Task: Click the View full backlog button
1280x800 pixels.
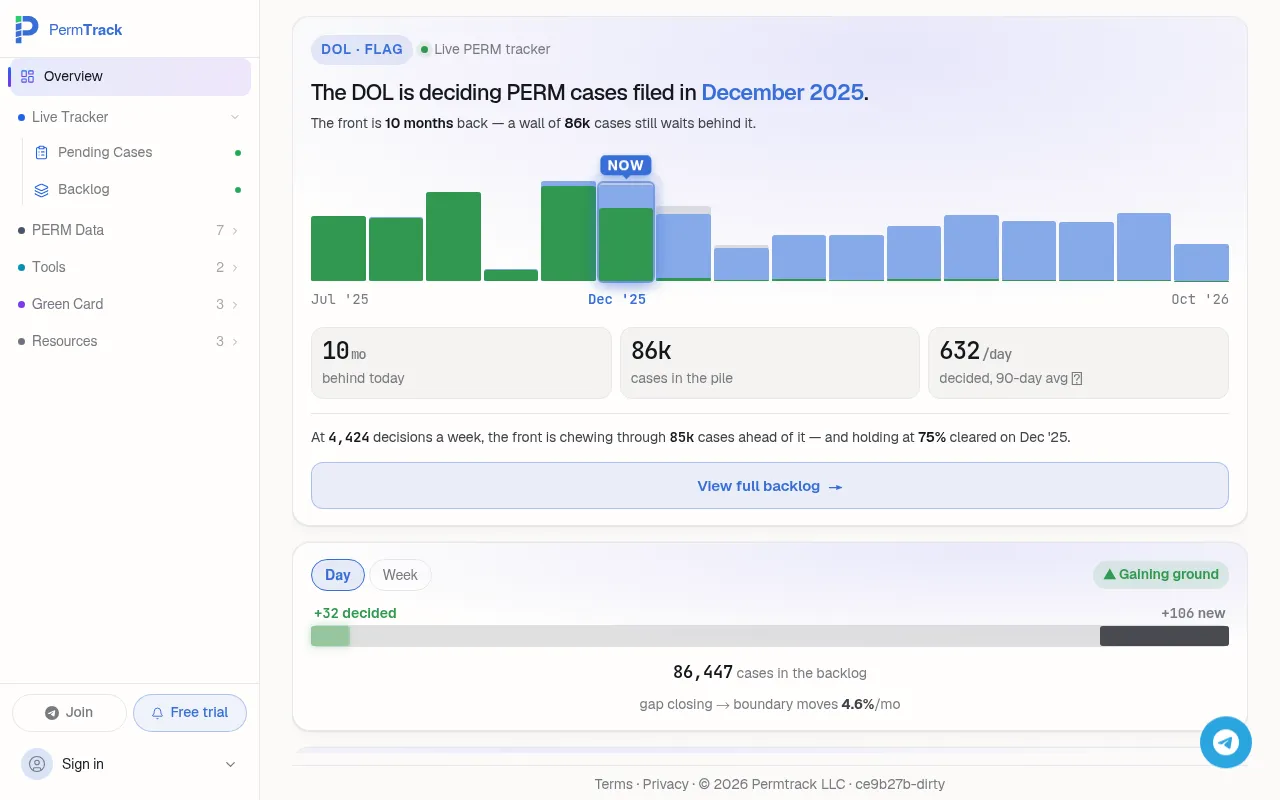Action: click(x=770, y=485)
